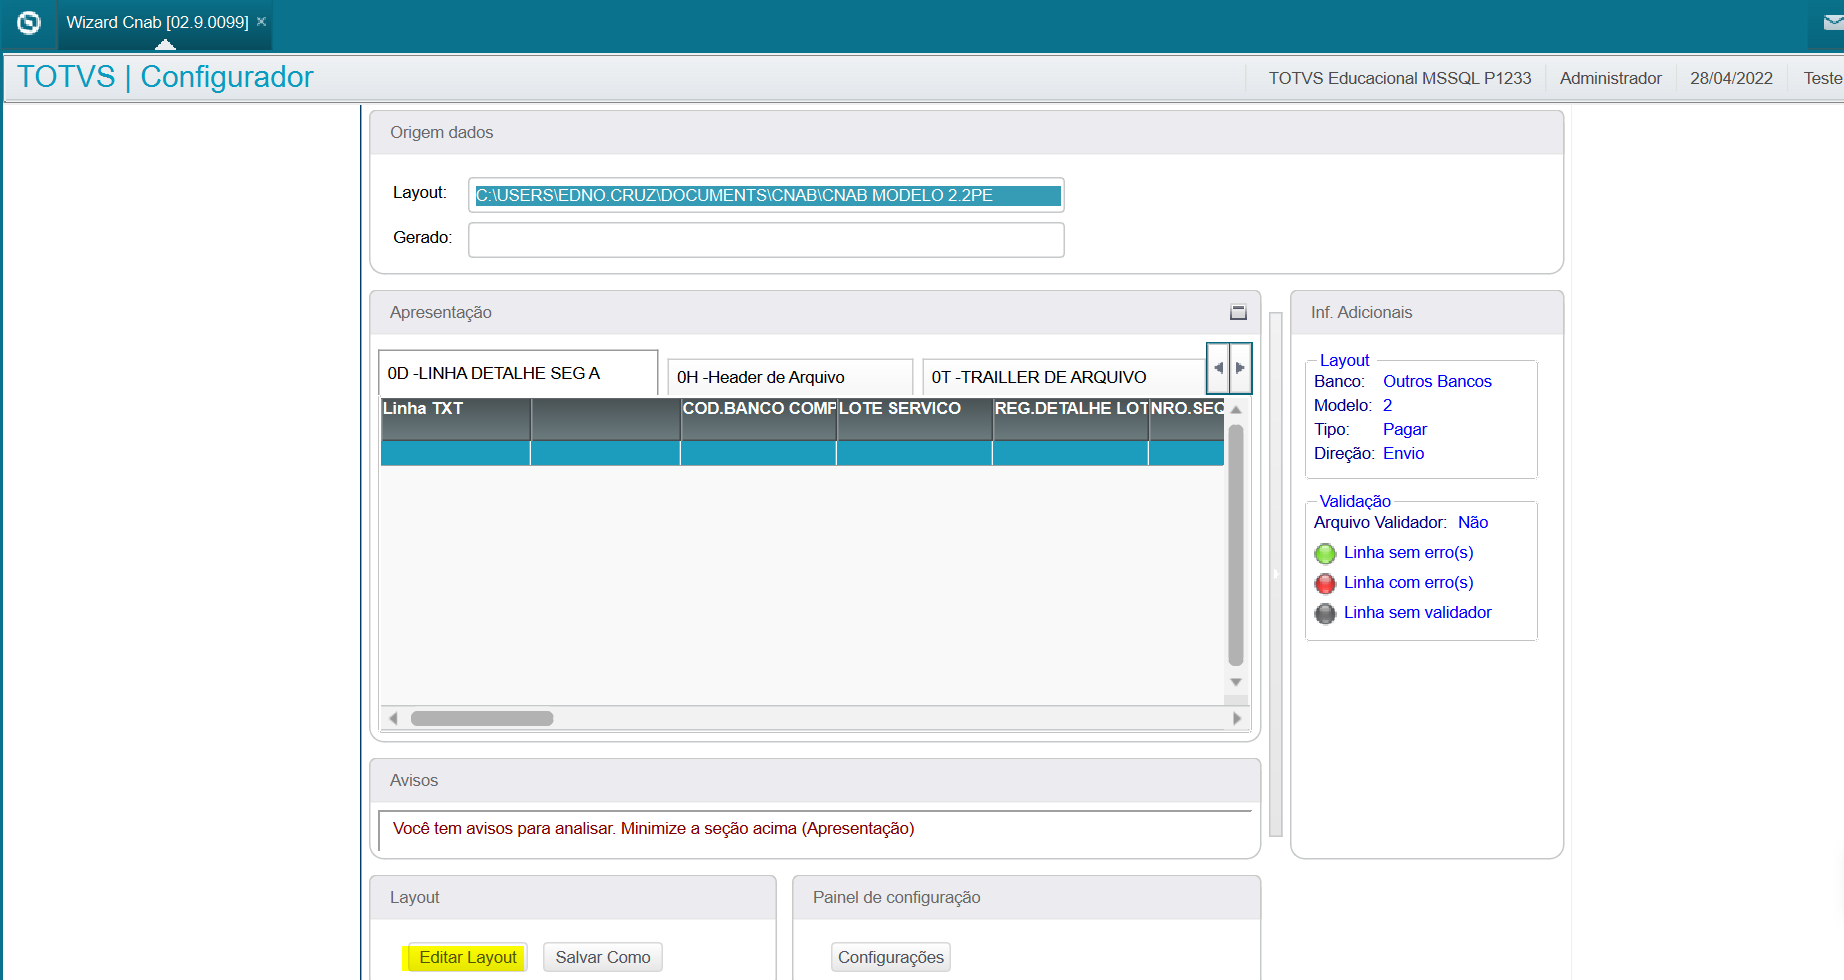
Task: Select the Wizard Cnab tab
Action: click(157, 22)
